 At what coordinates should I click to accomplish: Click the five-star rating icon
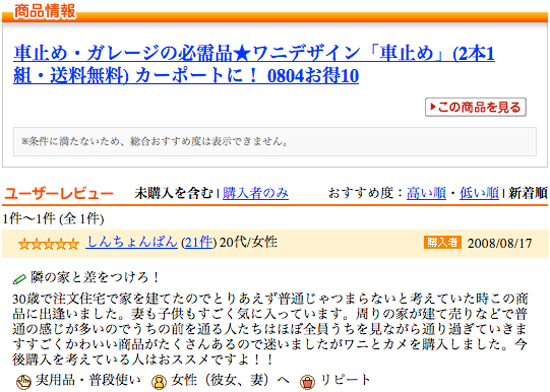pos(48,244)
